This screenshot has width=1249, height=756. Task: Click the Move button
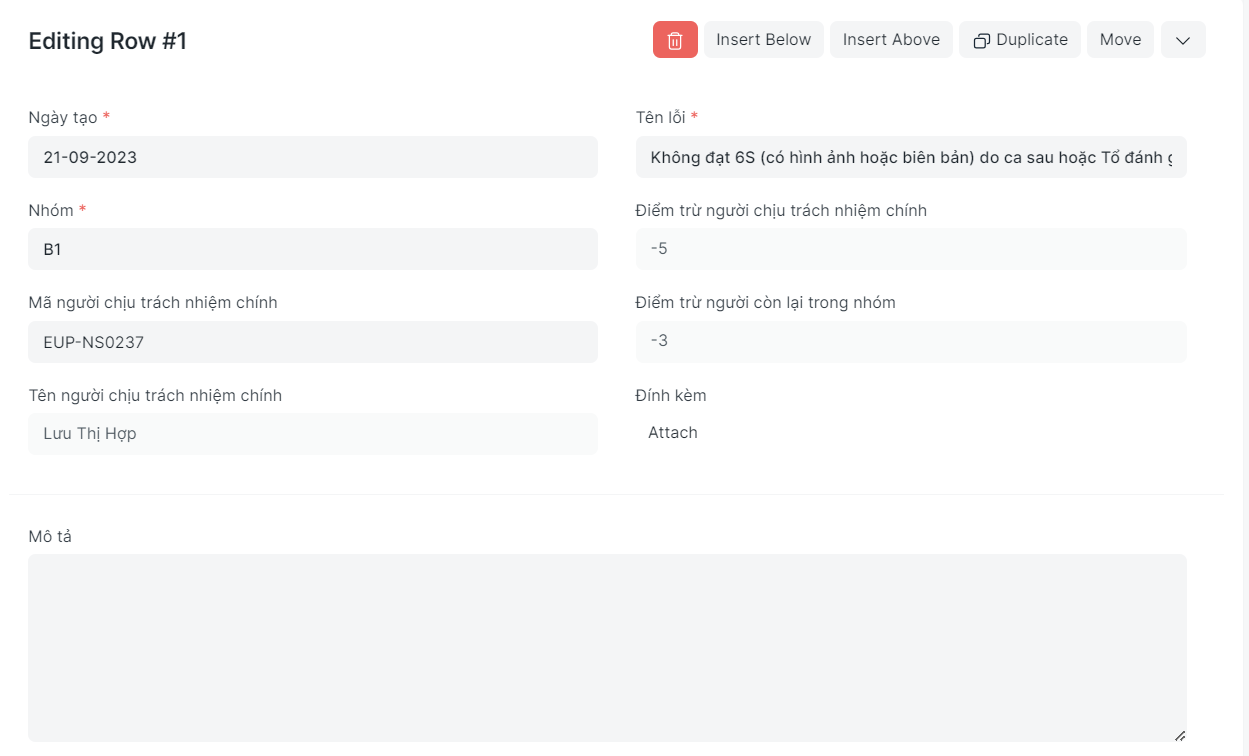[x=1120, y=40]
